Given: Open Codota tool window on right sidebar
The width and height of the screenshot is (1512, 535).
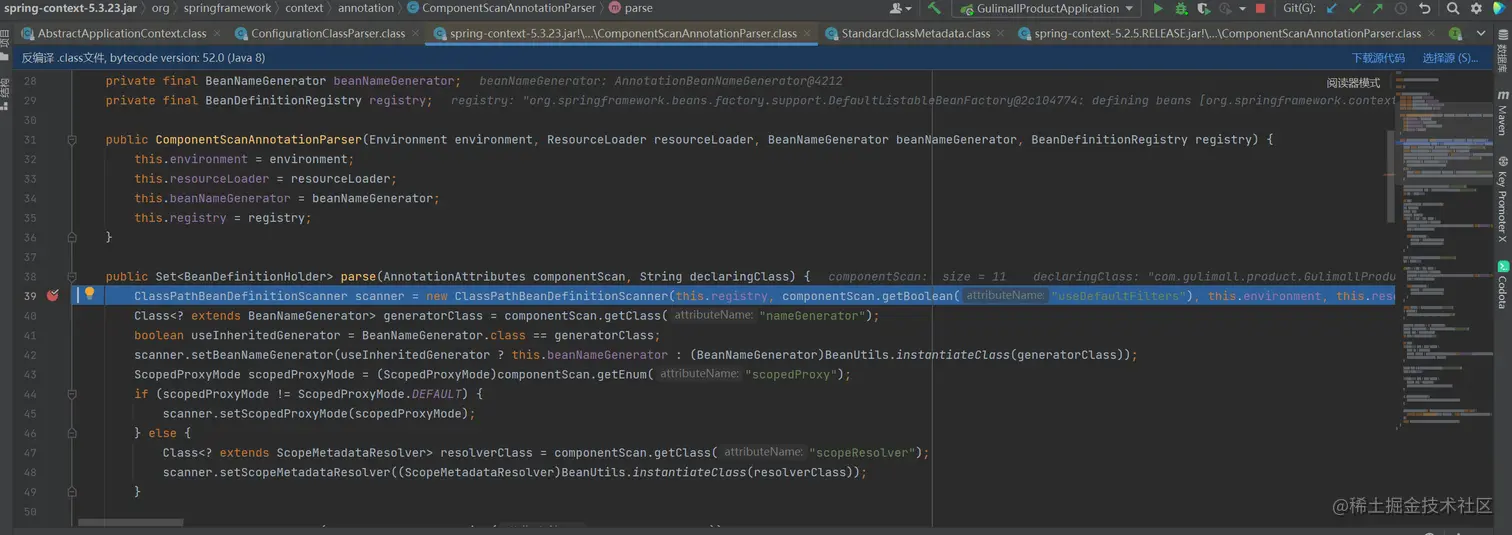Looking at the screenshot, I should tap(1502, 285).
